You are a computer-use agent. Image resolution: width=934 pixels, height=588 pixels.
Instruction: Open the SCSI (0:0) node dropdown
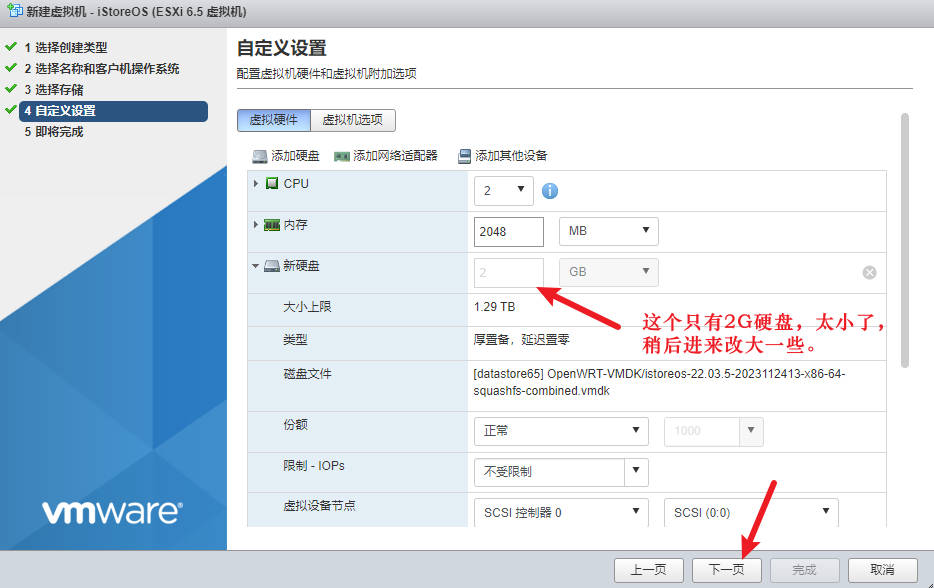pyautogui.click(x=751, y=512)
